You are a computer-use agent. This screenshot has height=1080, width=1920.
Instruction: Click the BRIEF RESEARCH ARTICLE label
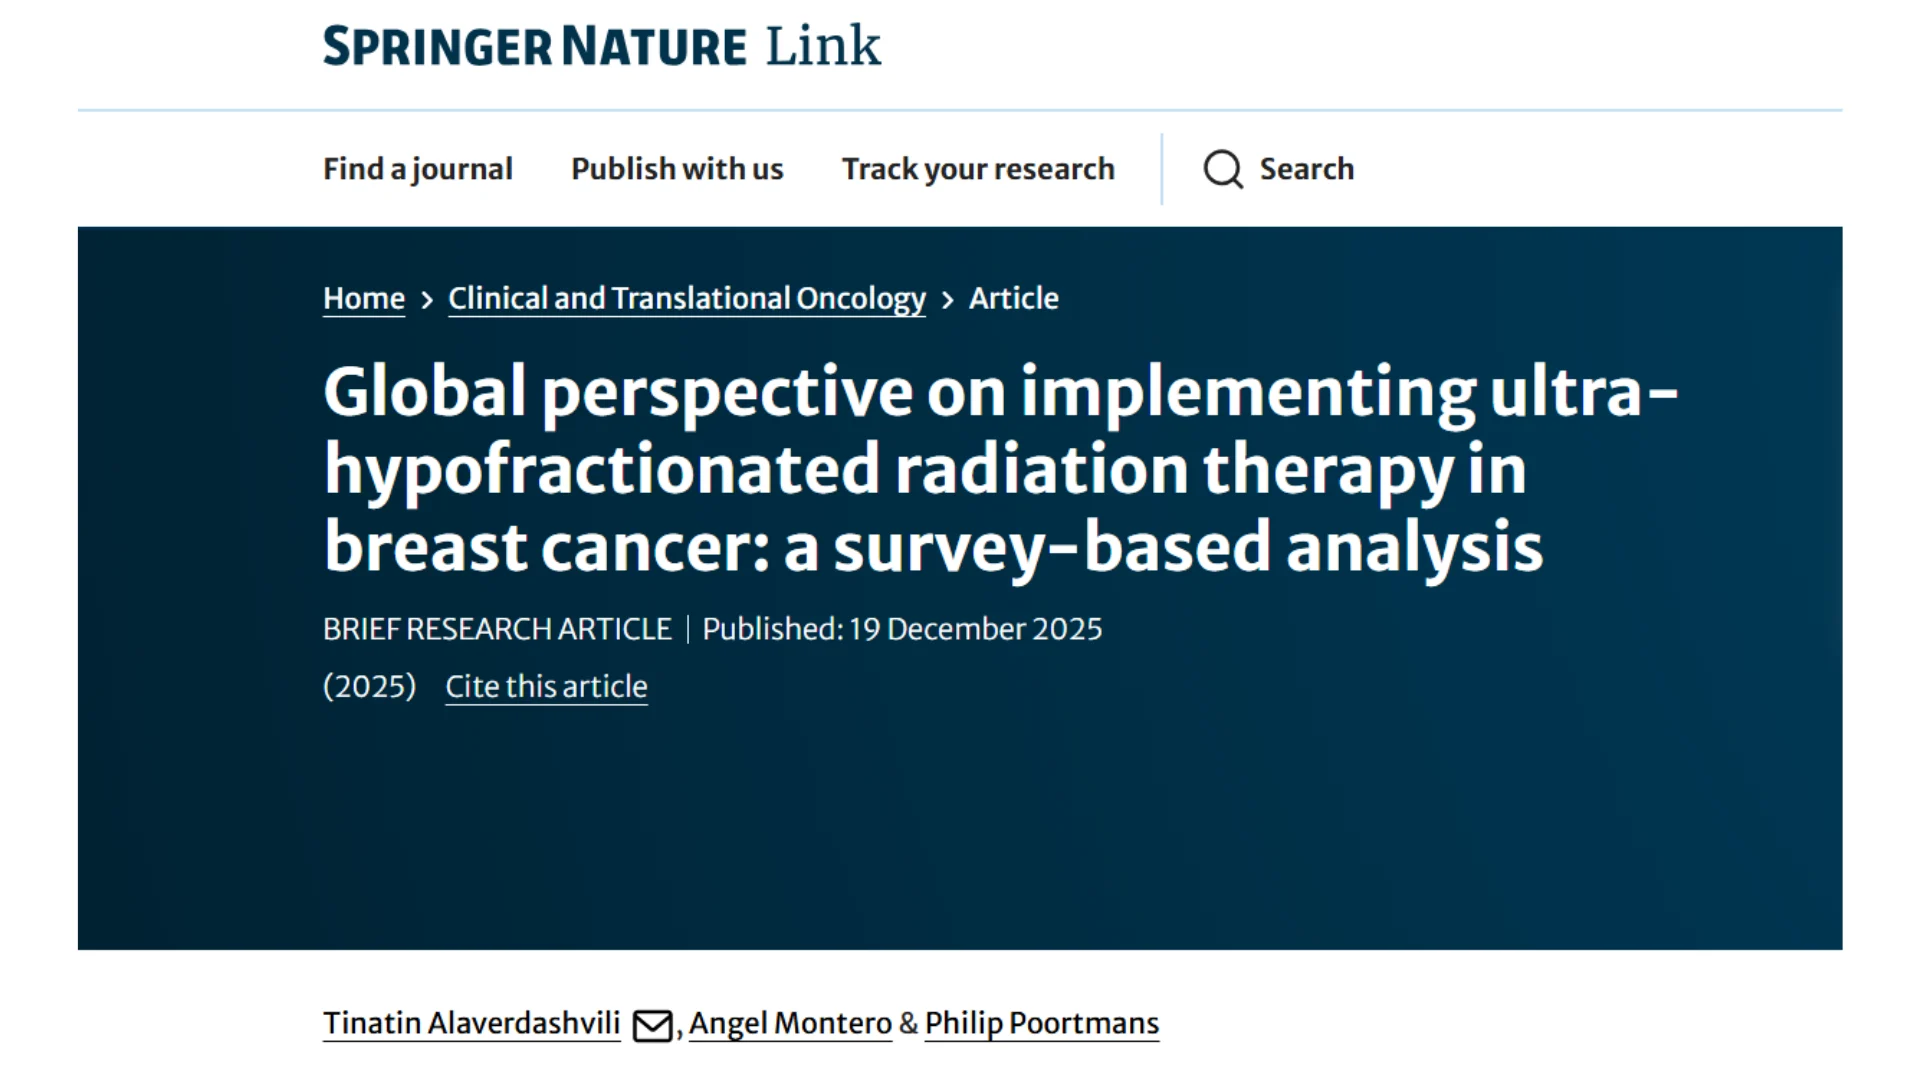[497, 629]
